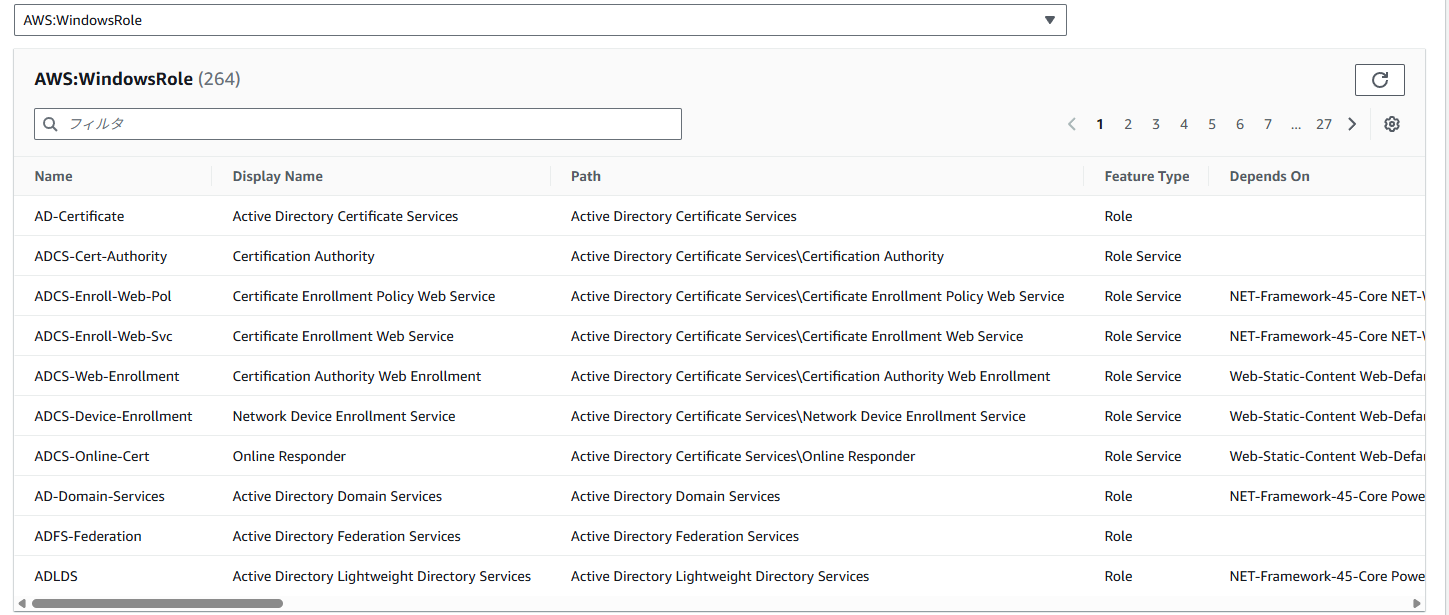
Task: Select the ADCS-Enroll-Web-Pol name cell
Action: tap(103, 296)
